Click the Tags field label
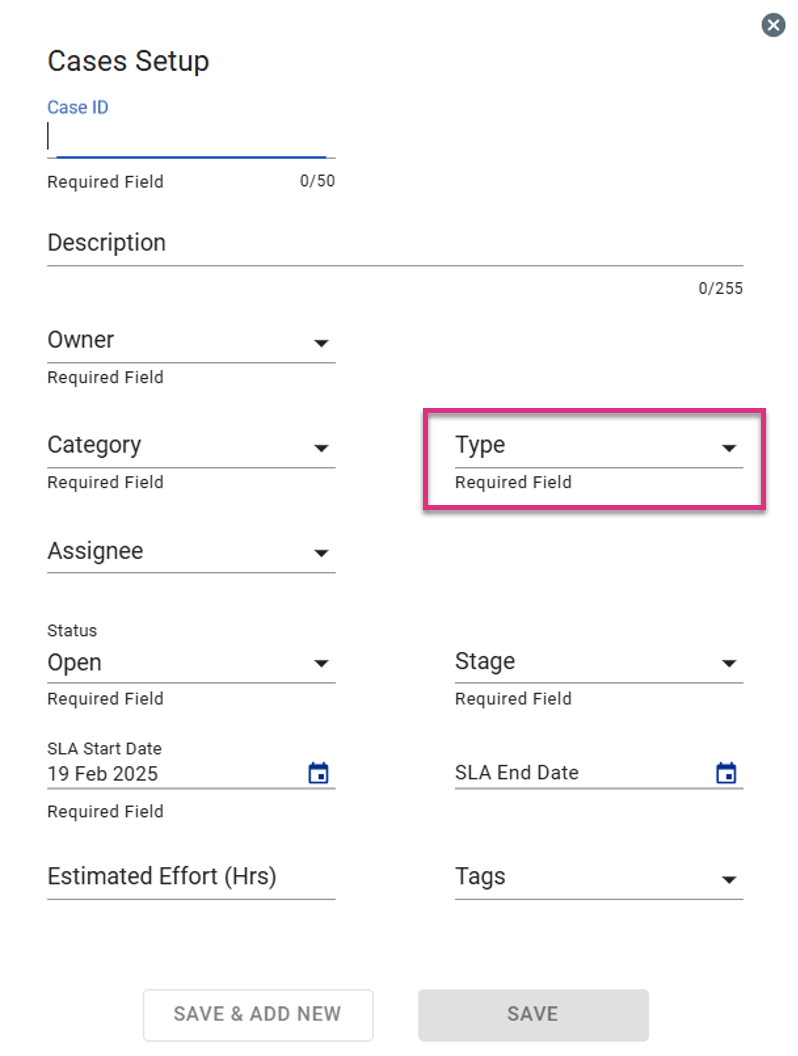798x1056 pixels. [480, 877]
